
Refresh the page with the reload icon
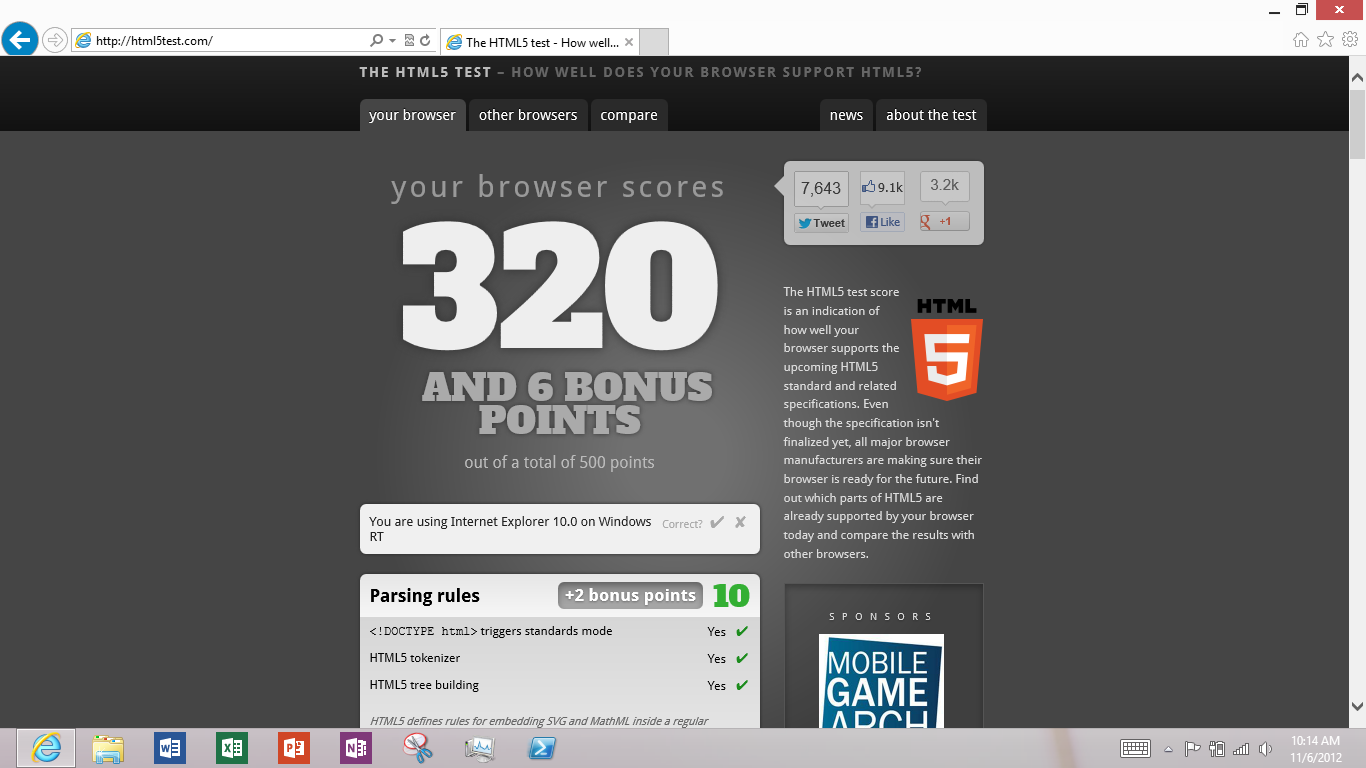pyautogui.click(x=425, y=41)
